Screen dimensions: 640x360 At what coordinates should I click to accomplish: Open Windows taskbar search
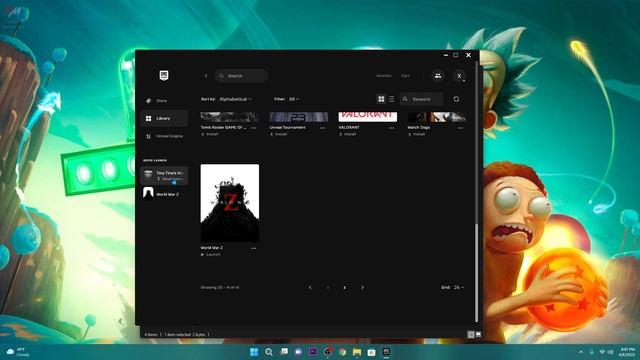(269, 352)
